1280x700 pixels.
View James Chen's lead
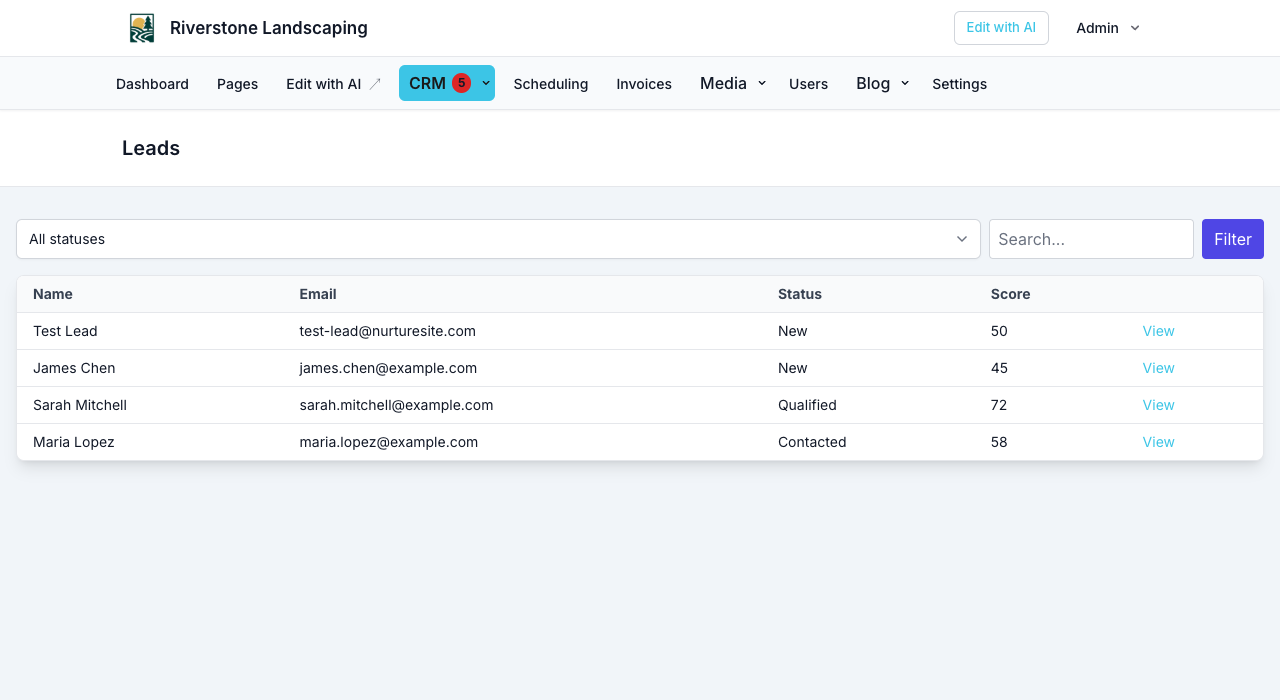(x=1158, y=368)
